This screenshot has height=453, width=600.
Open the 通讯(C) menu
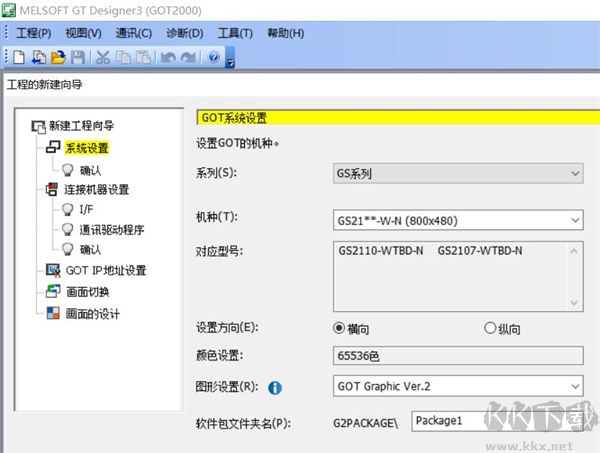(134, 33)
